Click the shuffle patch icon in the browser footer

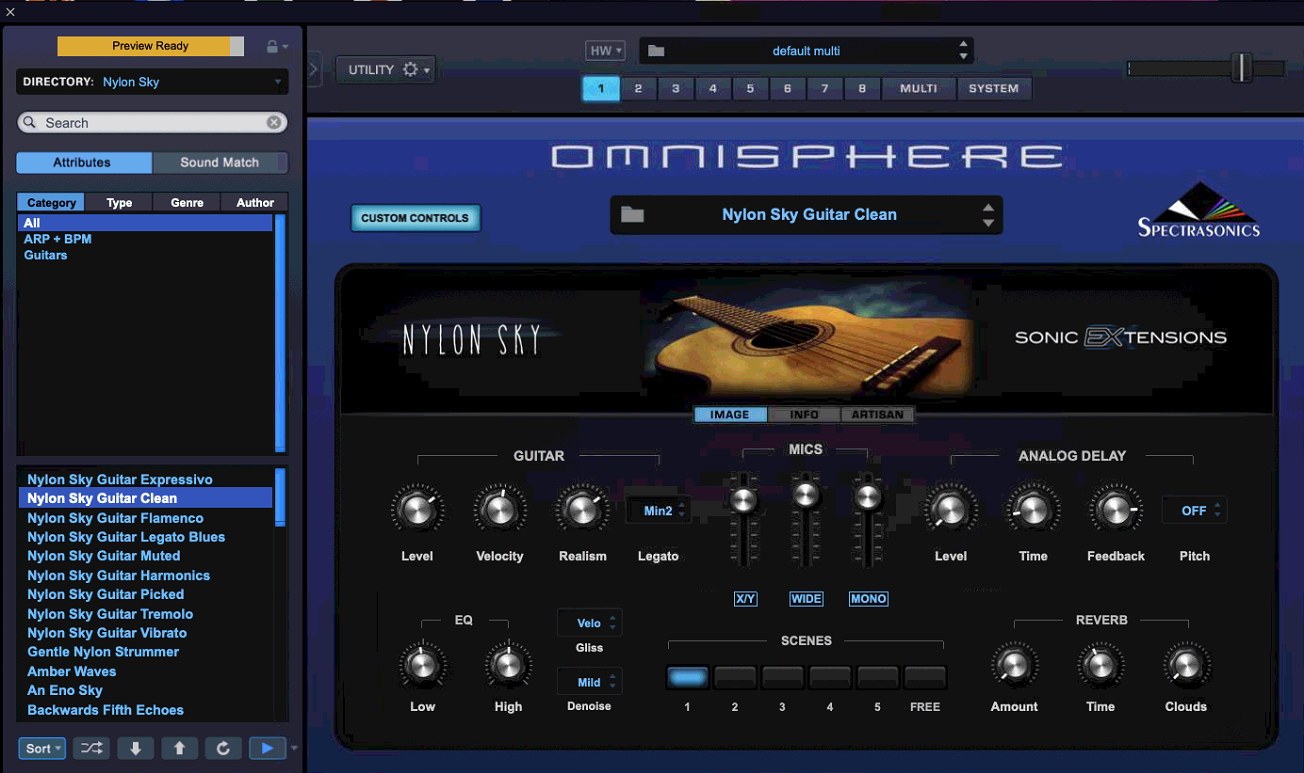(x=91, y=748)
